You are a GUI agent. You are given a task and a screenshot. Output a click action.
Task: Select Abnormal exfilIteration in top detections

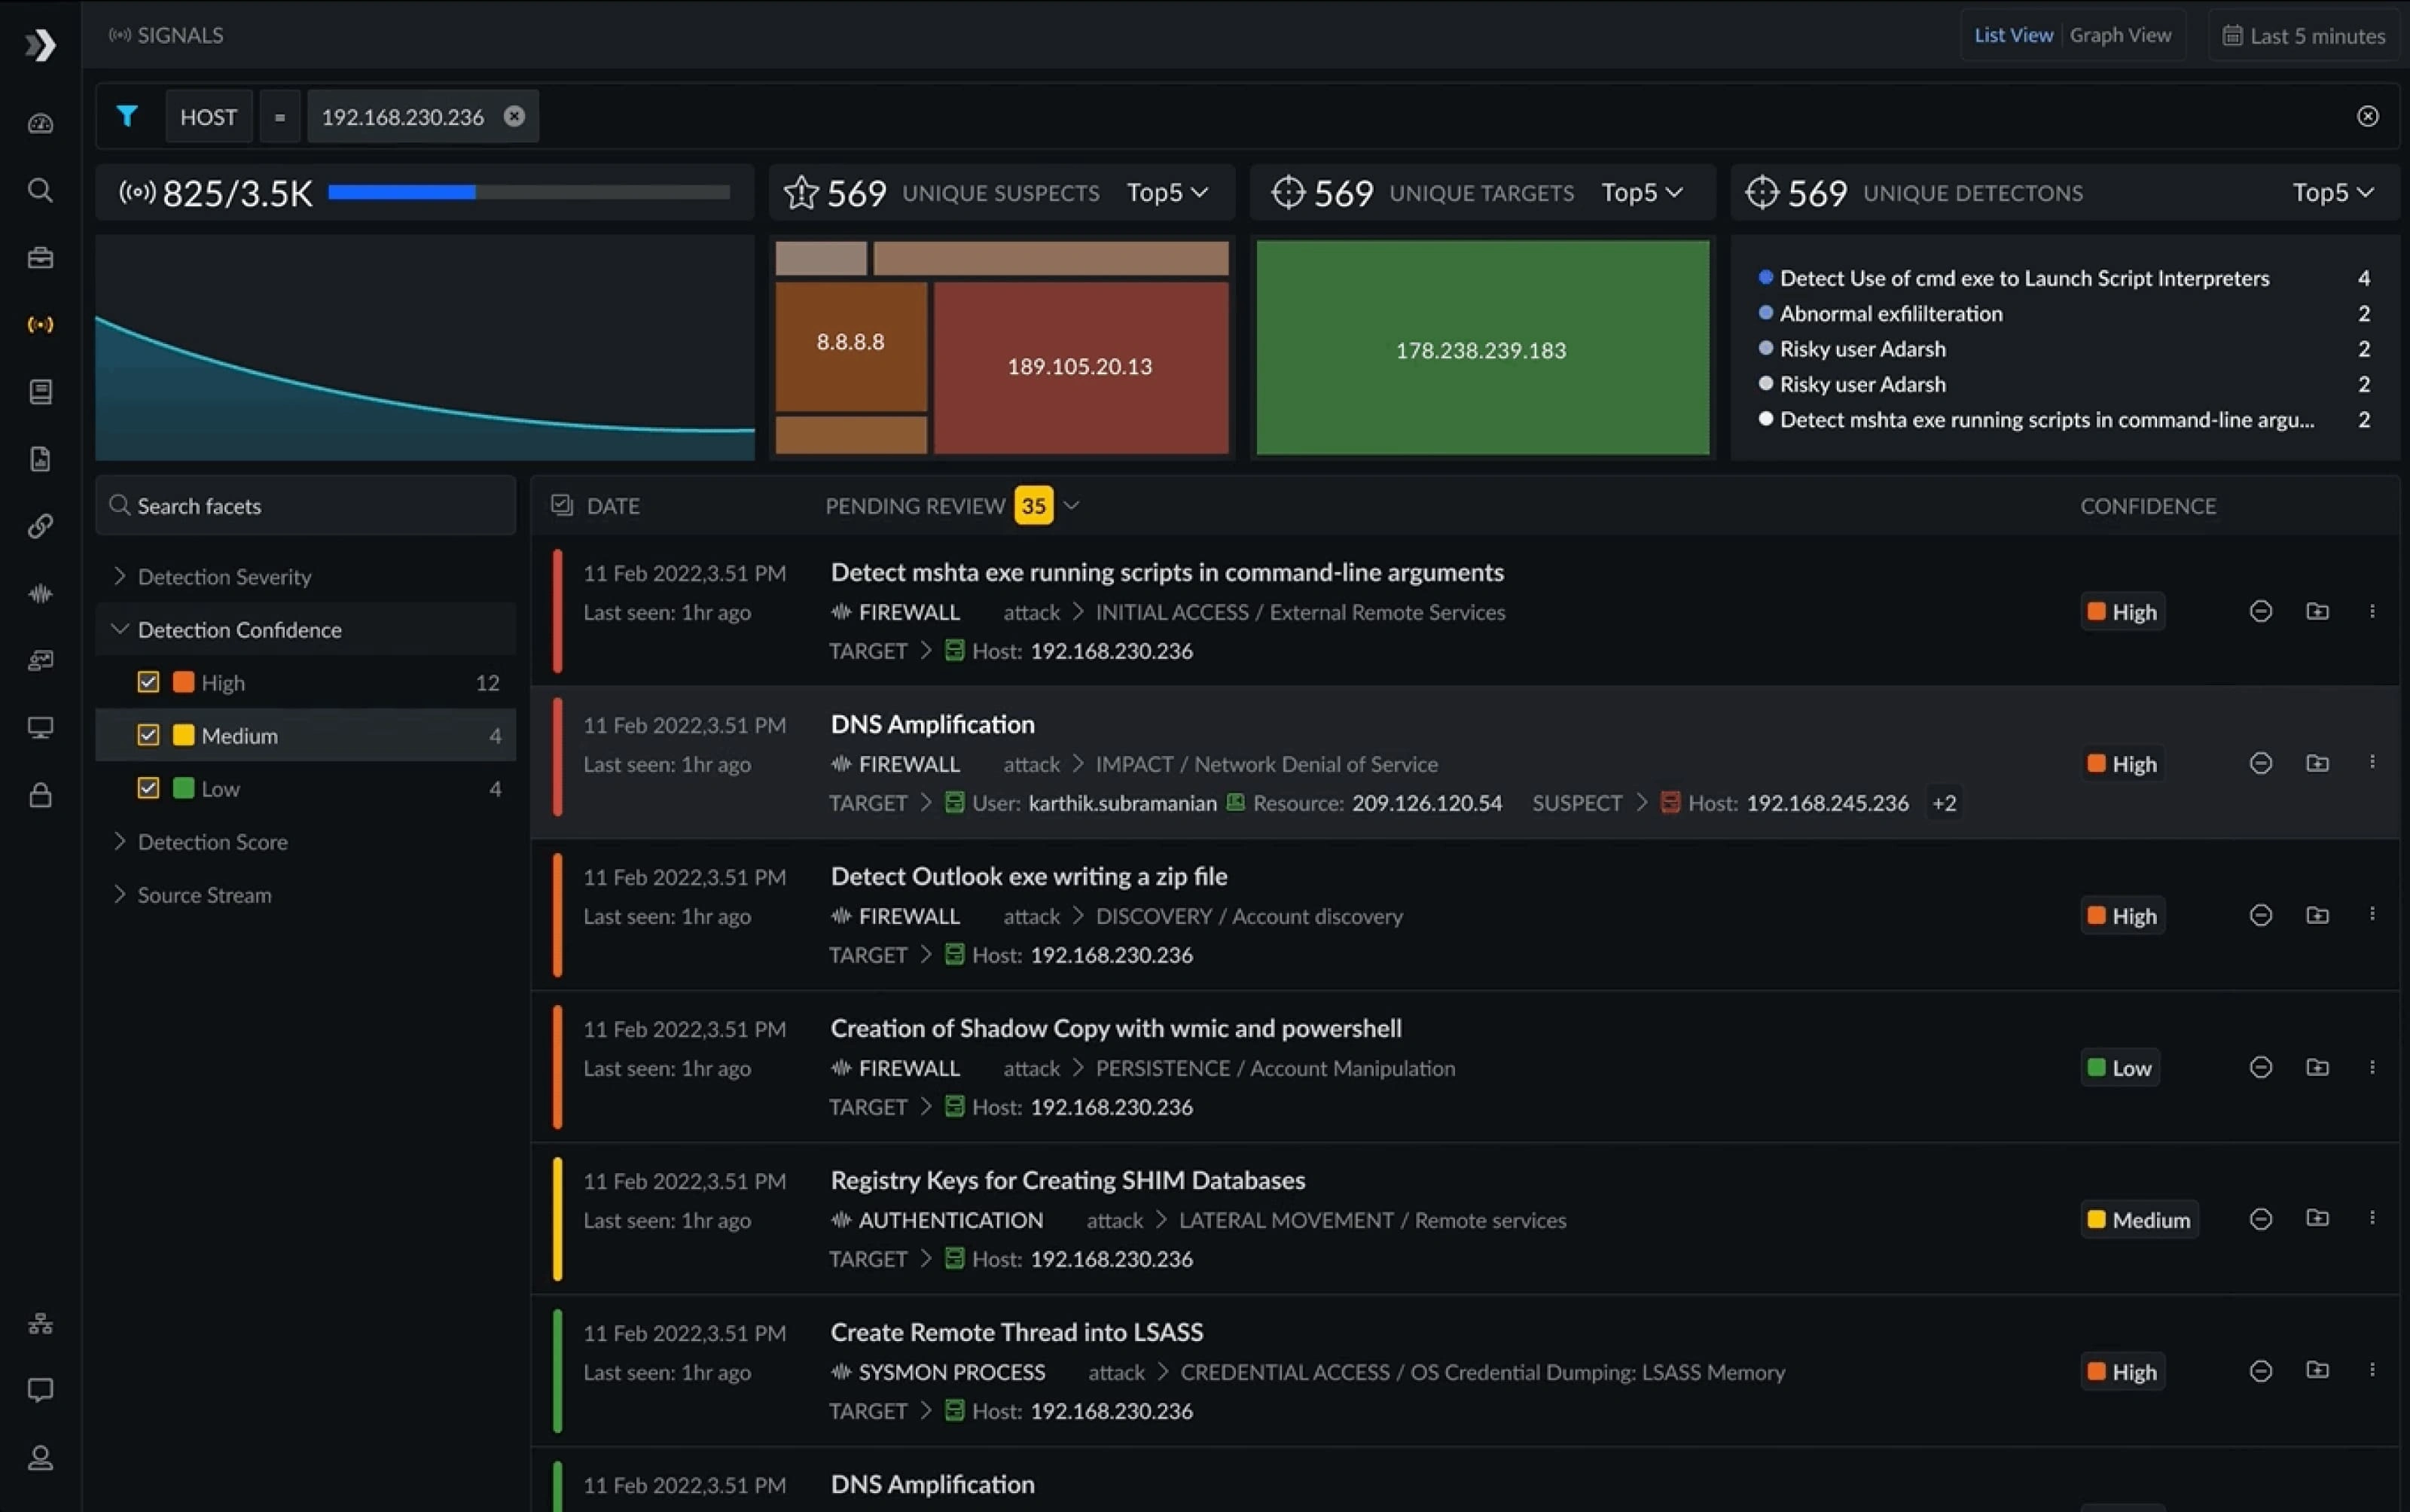coord(1890,313)
